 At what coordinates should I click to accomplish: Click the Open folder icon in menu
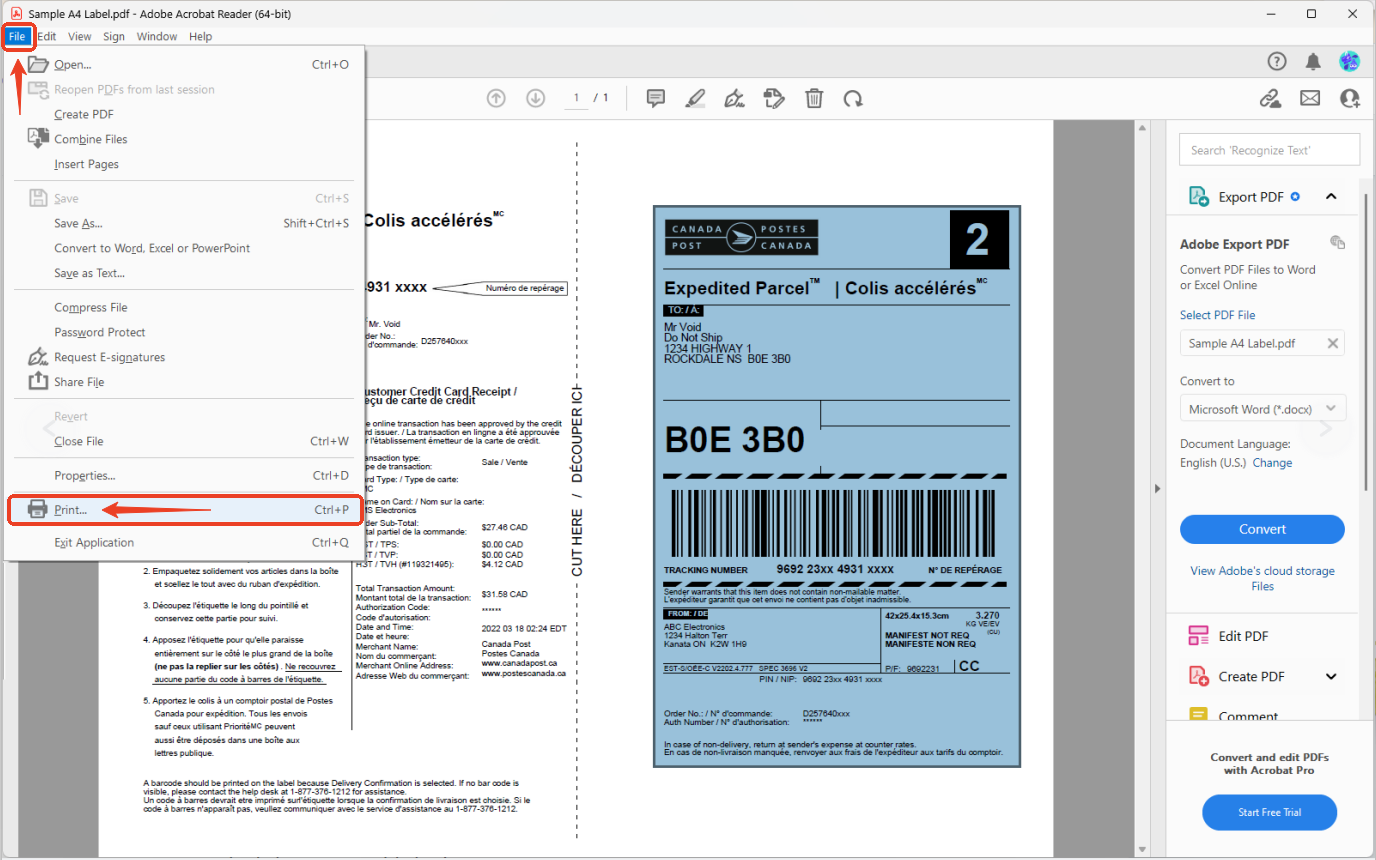coord(38,64)
